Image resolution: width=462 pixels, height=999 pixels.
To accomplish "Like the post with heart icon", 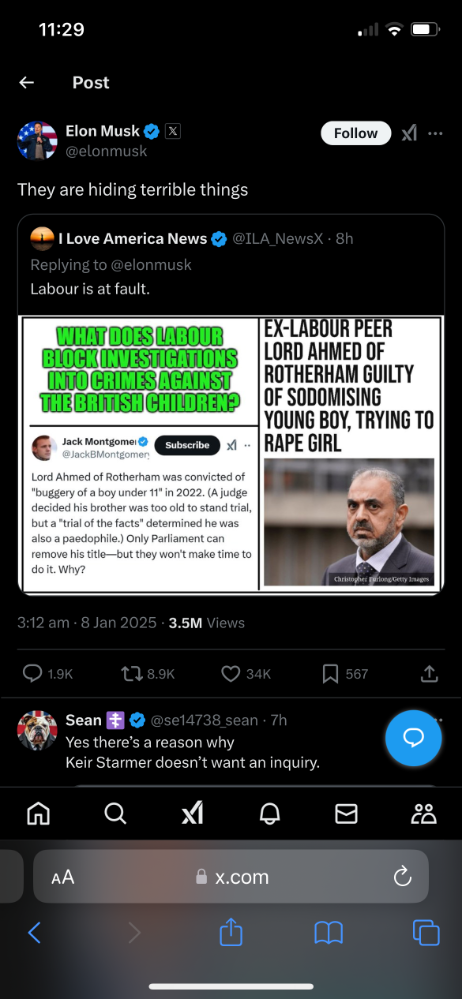I will coord(230,673).
